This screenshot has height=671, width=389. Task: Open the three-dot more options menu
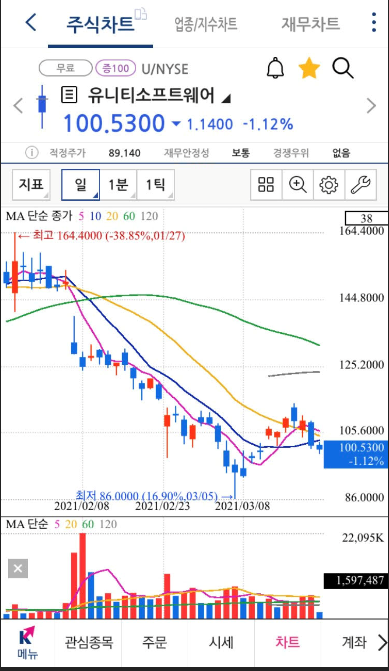pos(374,22)
